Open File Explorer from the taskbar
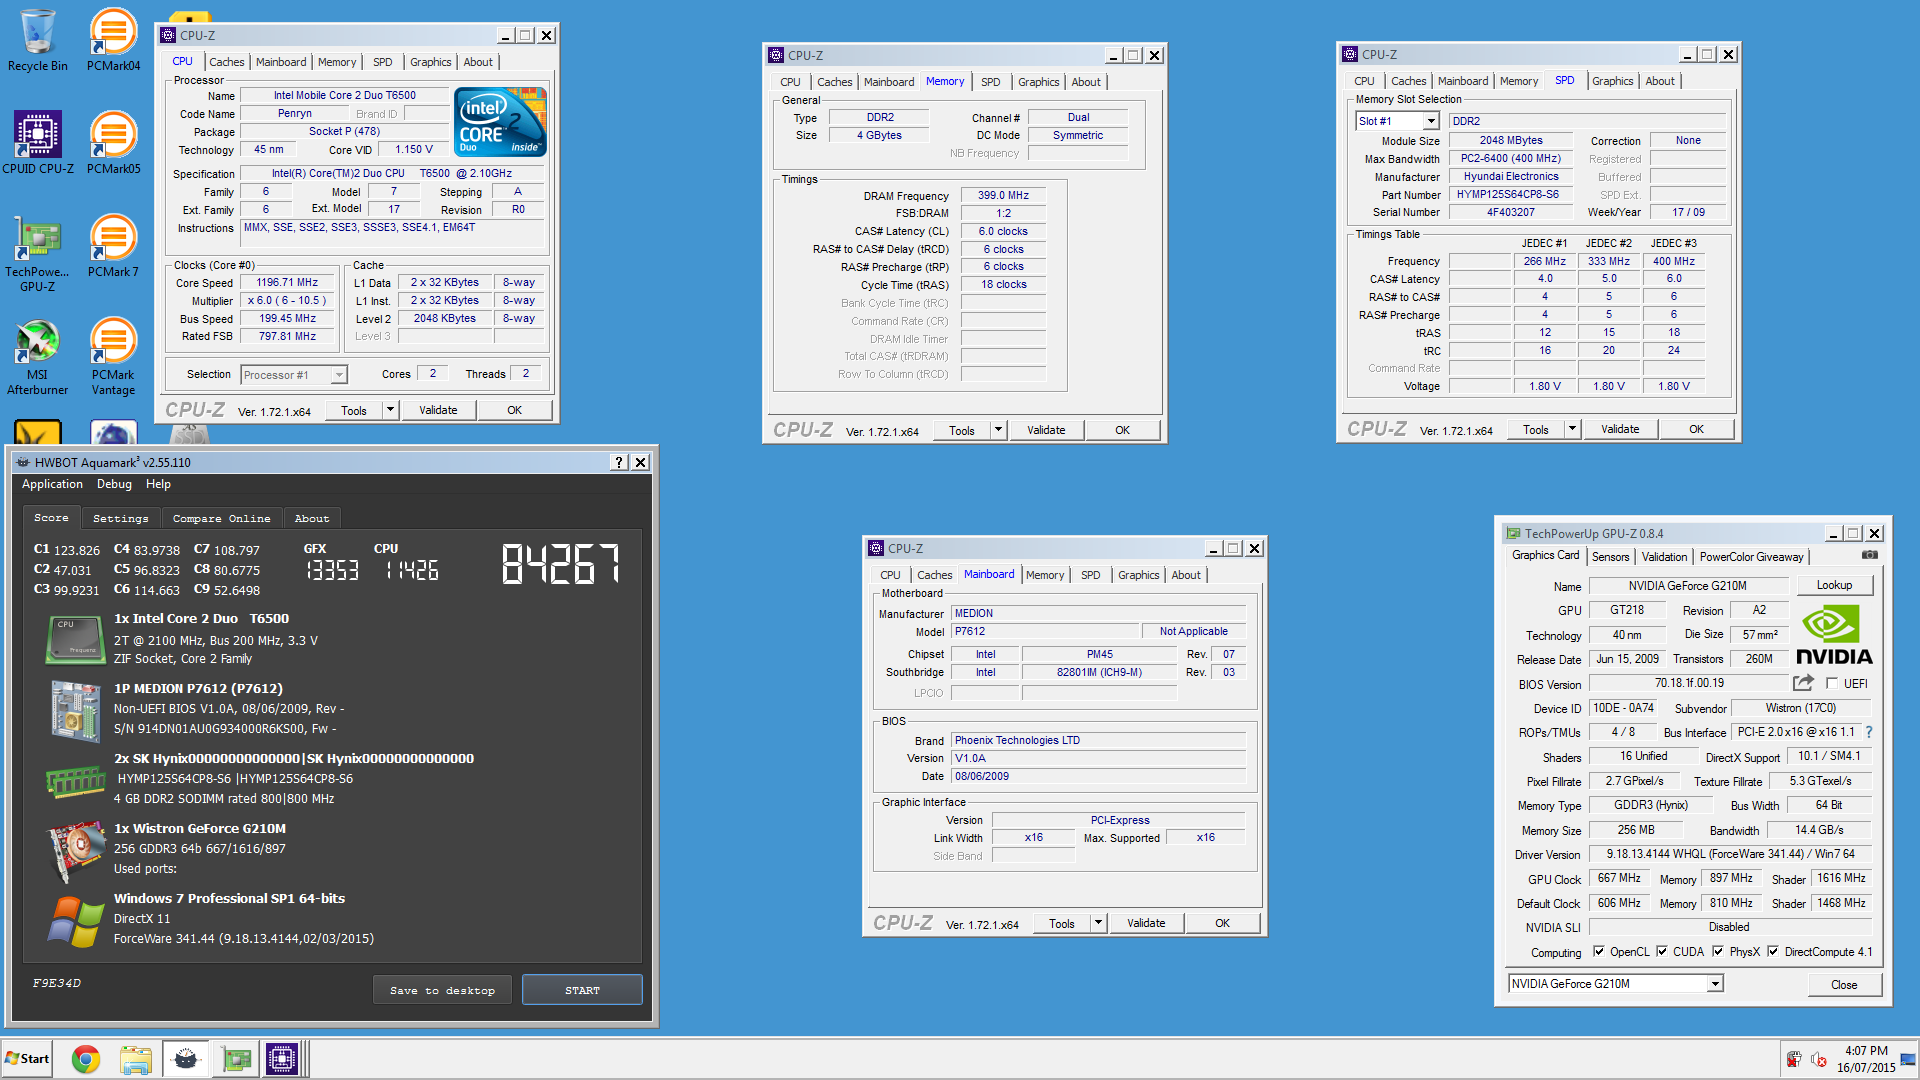Viewport: 1920px width, 1080px height. (x=135, y=1059)
